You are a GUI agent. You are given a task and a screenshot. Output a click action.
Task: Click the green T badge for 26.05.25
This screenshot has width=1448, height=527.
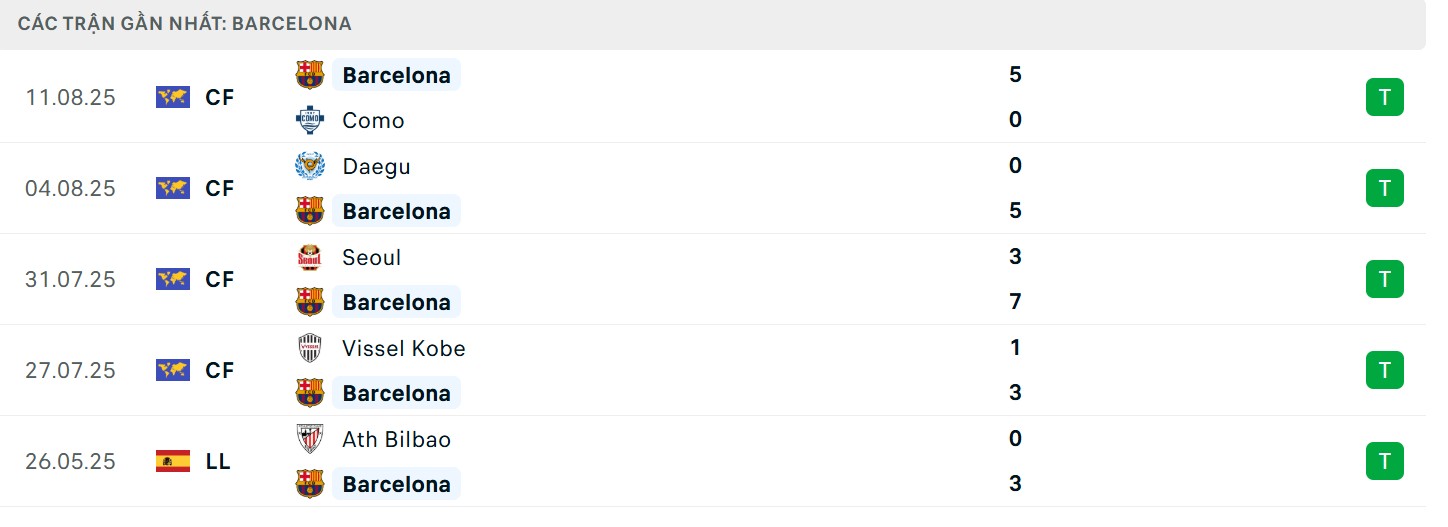tap(1384, 461)
